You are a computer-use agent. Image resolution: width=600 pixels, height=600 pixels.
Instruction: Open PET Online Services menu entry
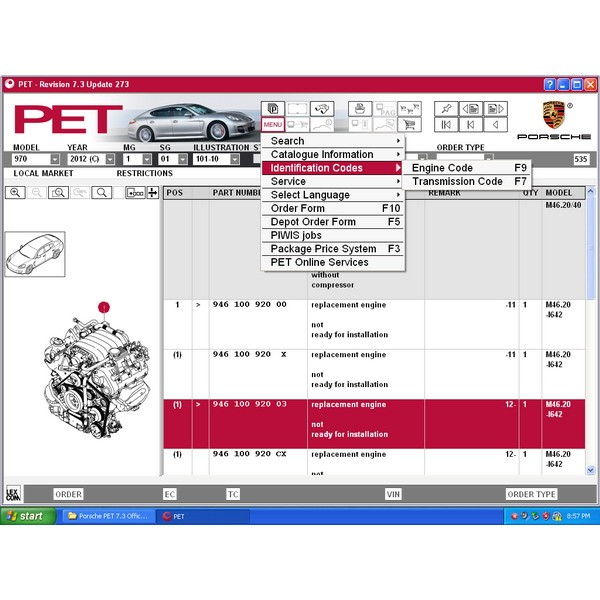pos(332,262)
